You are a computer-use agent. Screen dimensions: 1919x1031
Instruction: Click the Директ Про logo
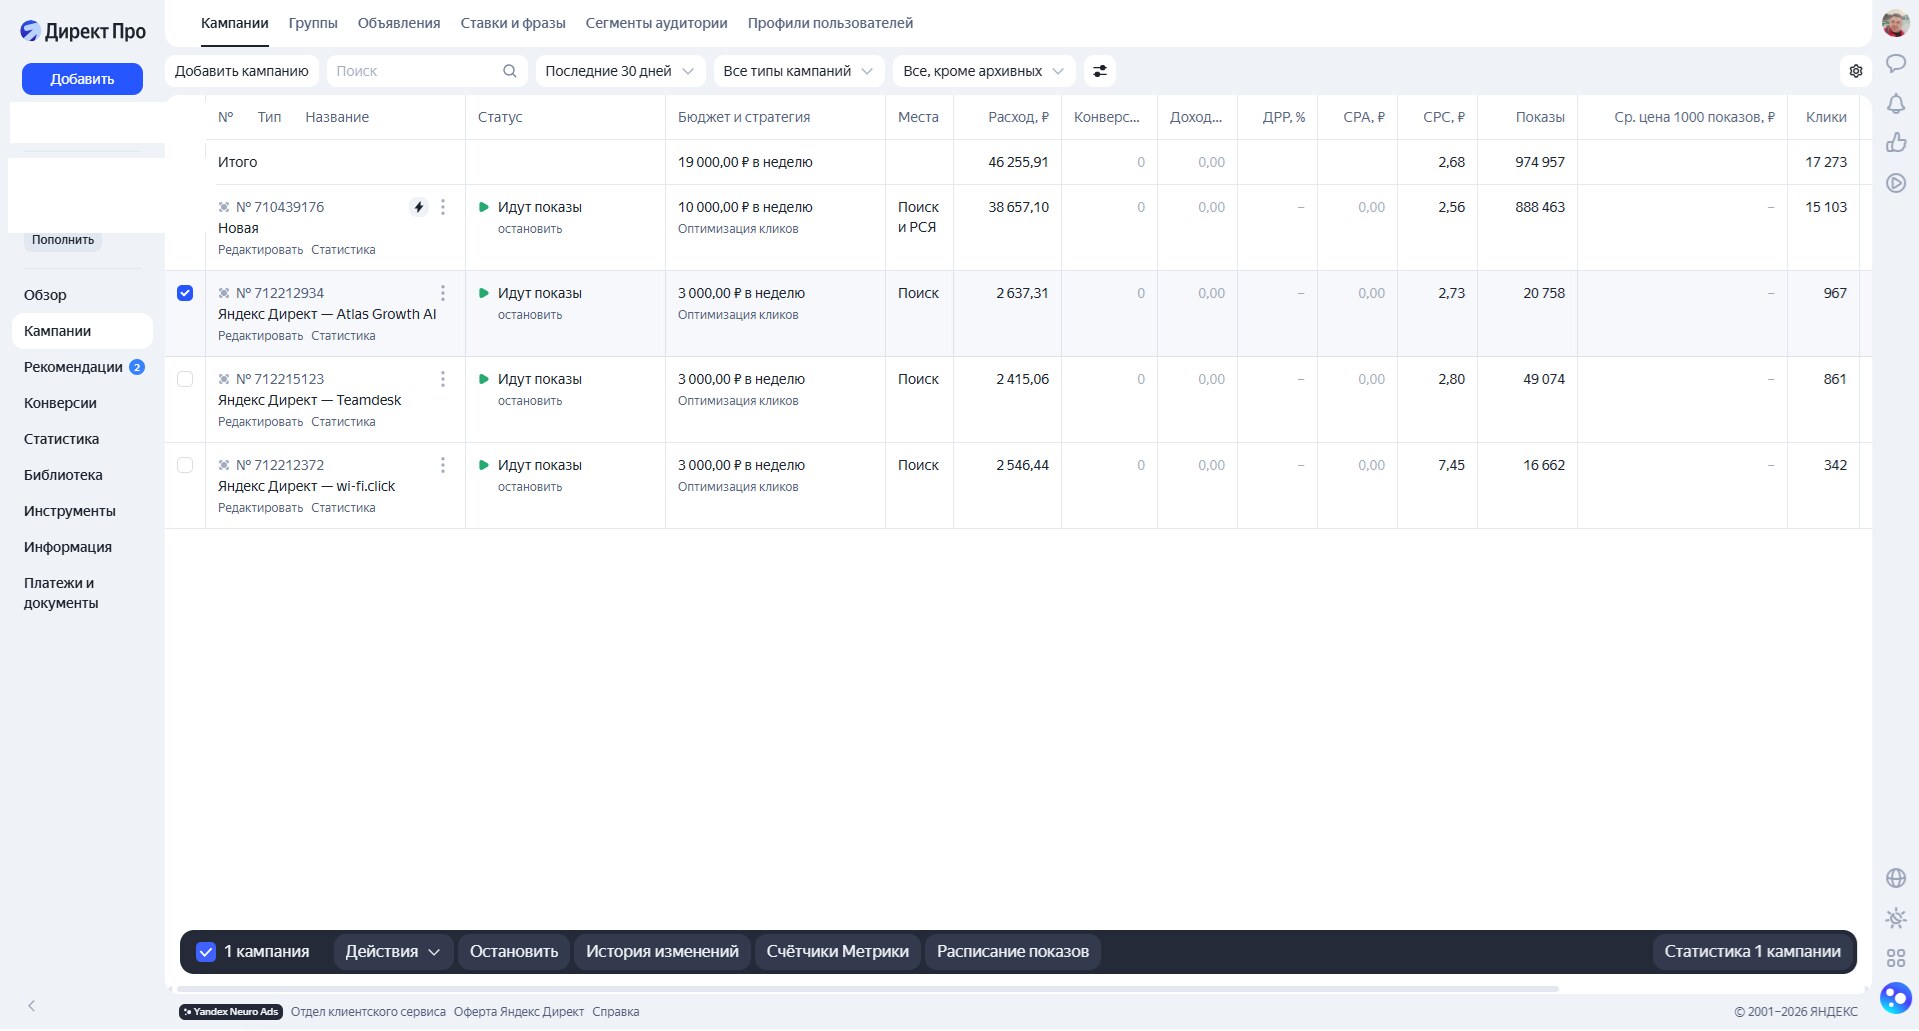(x=83, y=31)
